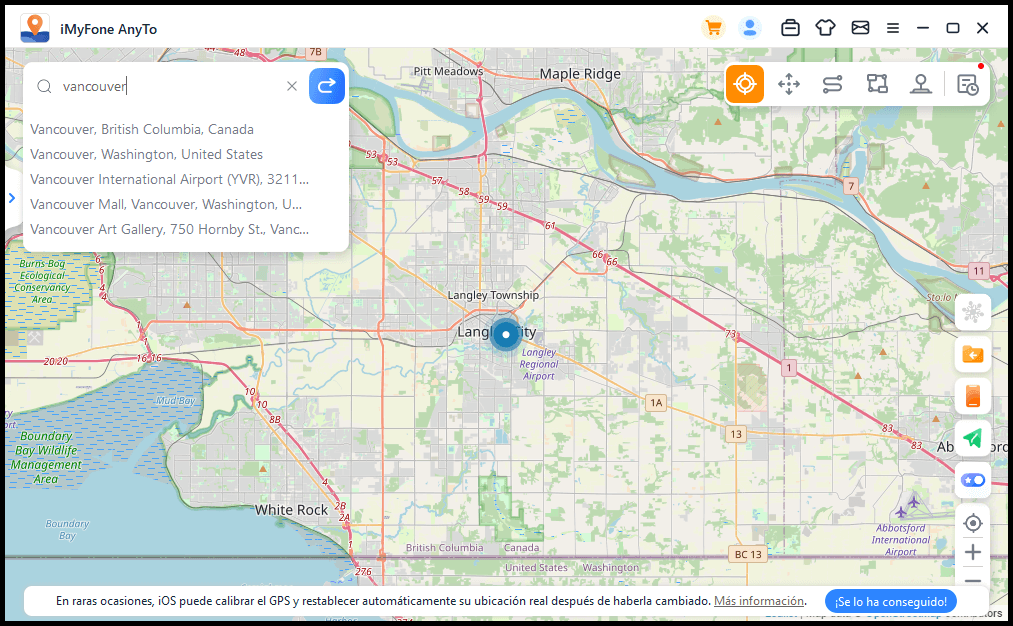The image size is (1013, 626).
Task: Expand the left side panel arrow
Action: point(11,198)
